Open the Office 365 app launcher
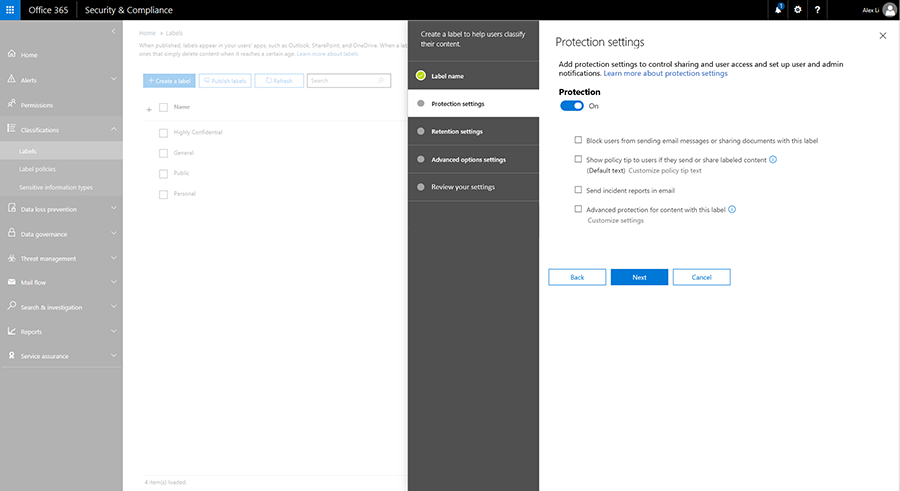900x491 pixels. (10, 10)
